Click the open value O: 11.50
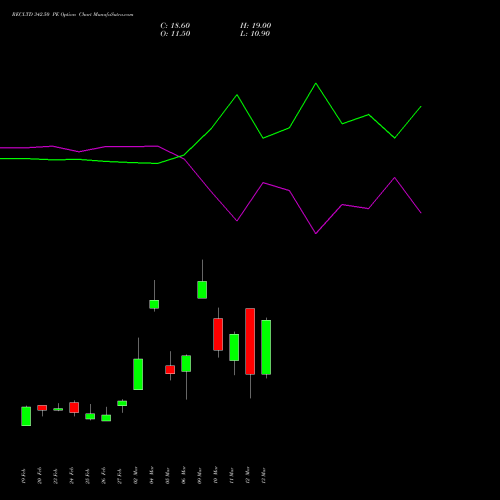The height and width of the screenshot is (500, 500). pyautogui.click(x=175, y=34)
